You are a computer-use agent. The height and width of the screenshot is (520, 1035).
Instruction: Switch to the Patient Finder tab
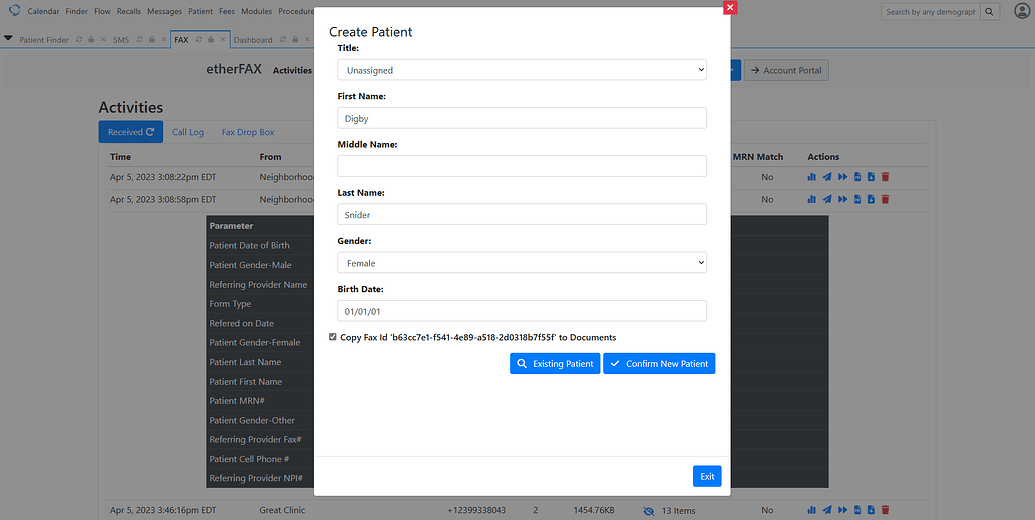(44, 40)
